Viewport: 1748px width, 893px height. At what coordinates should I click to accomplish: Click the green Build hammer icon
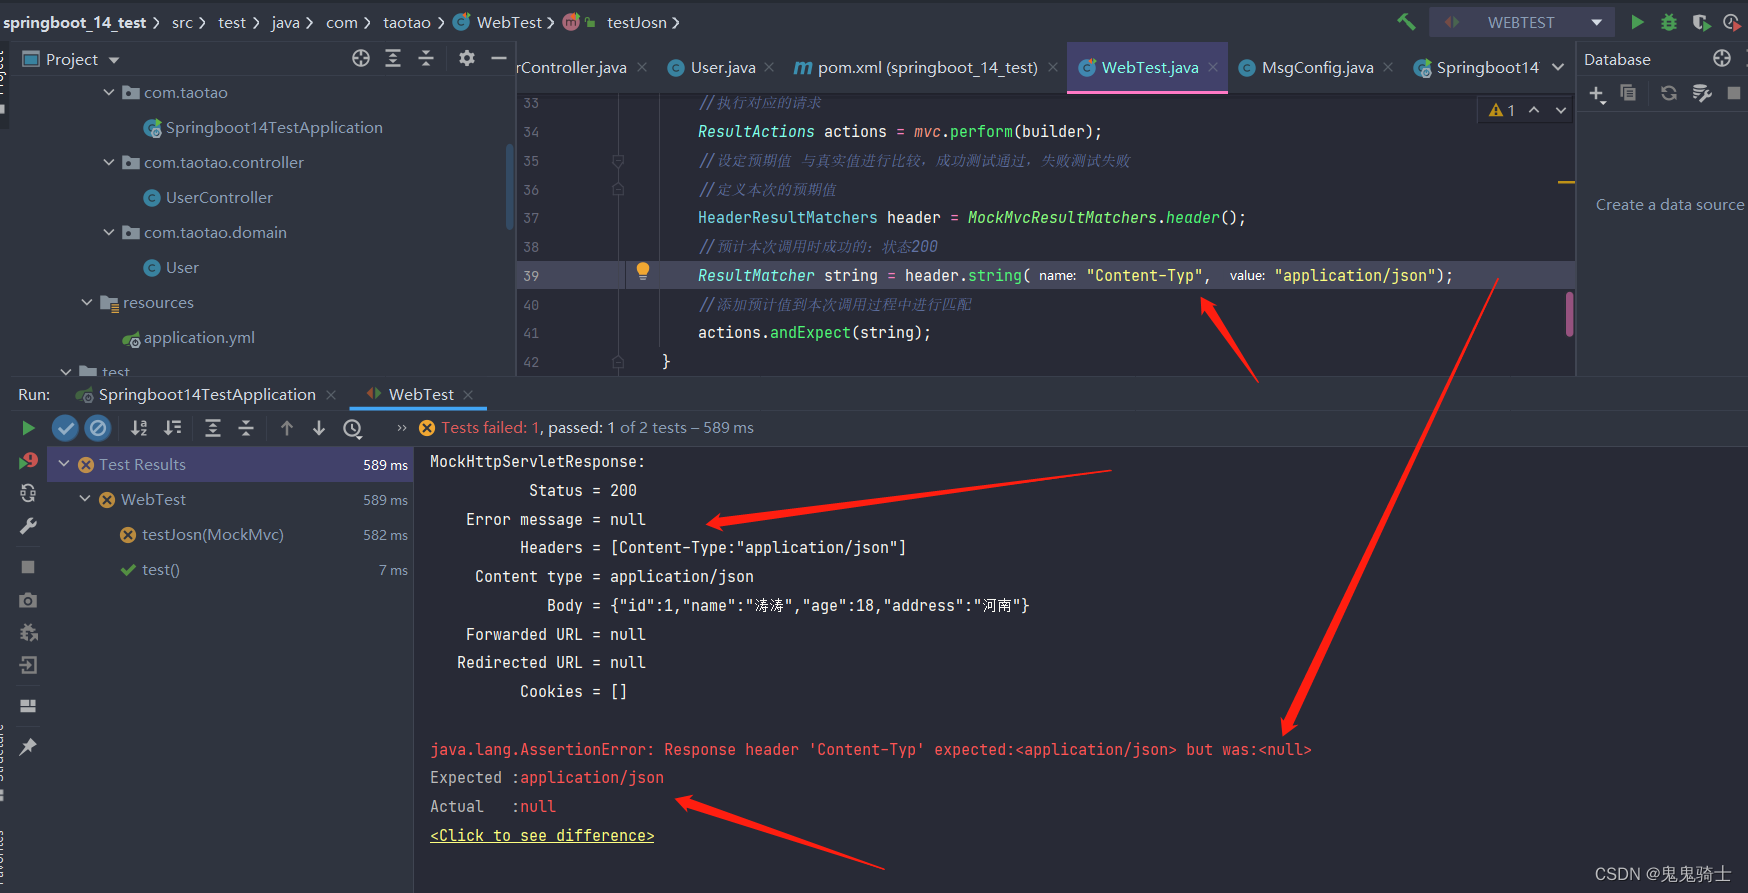(1406, 22)
